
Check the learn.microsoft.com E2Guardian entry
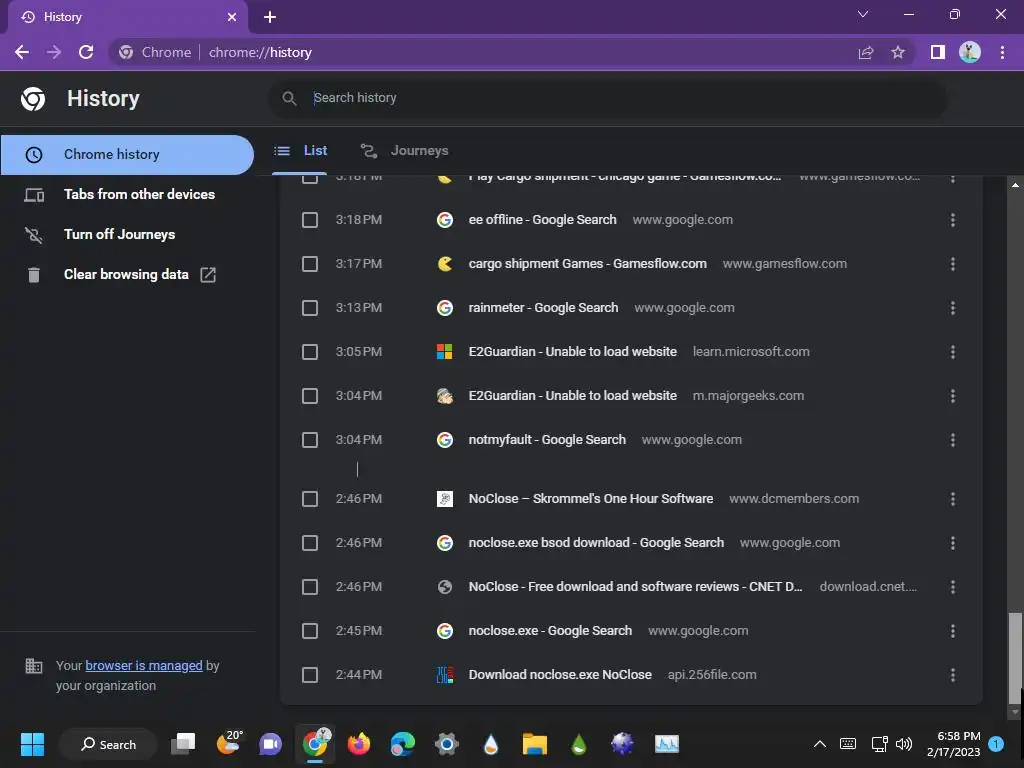[310, 352]
